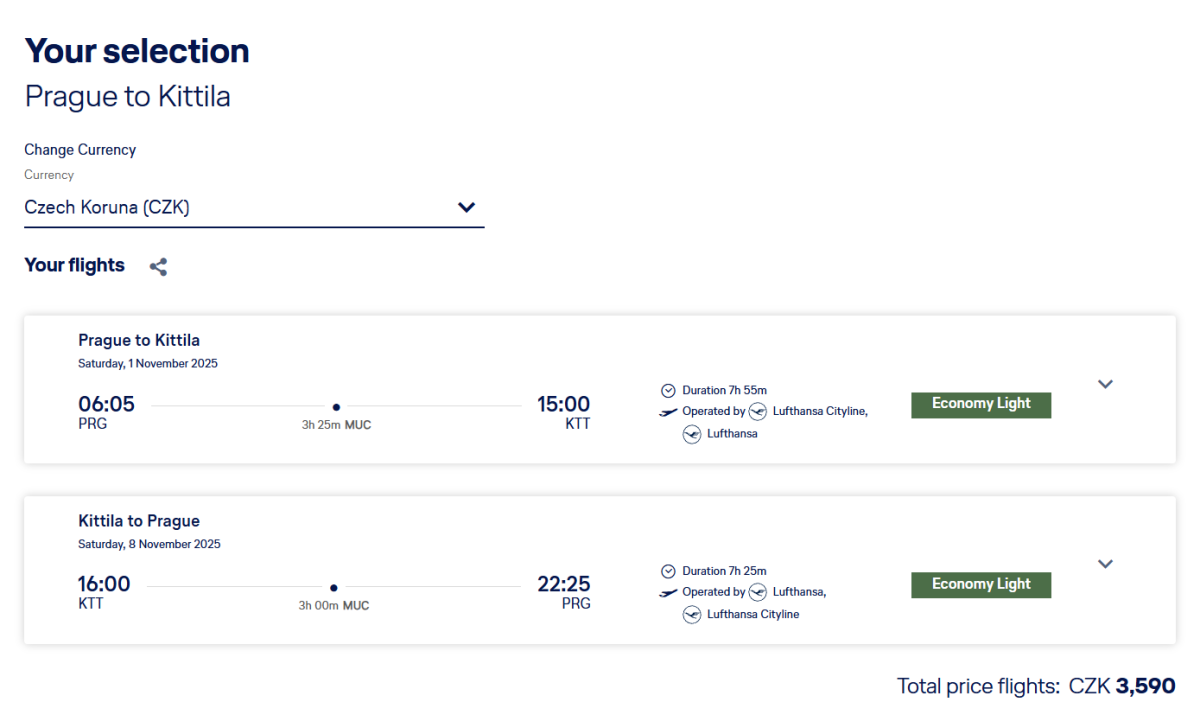Click the Kittila to Prague card title
This screenshot has height=702, width=1200.
click(x=139, y=521)
